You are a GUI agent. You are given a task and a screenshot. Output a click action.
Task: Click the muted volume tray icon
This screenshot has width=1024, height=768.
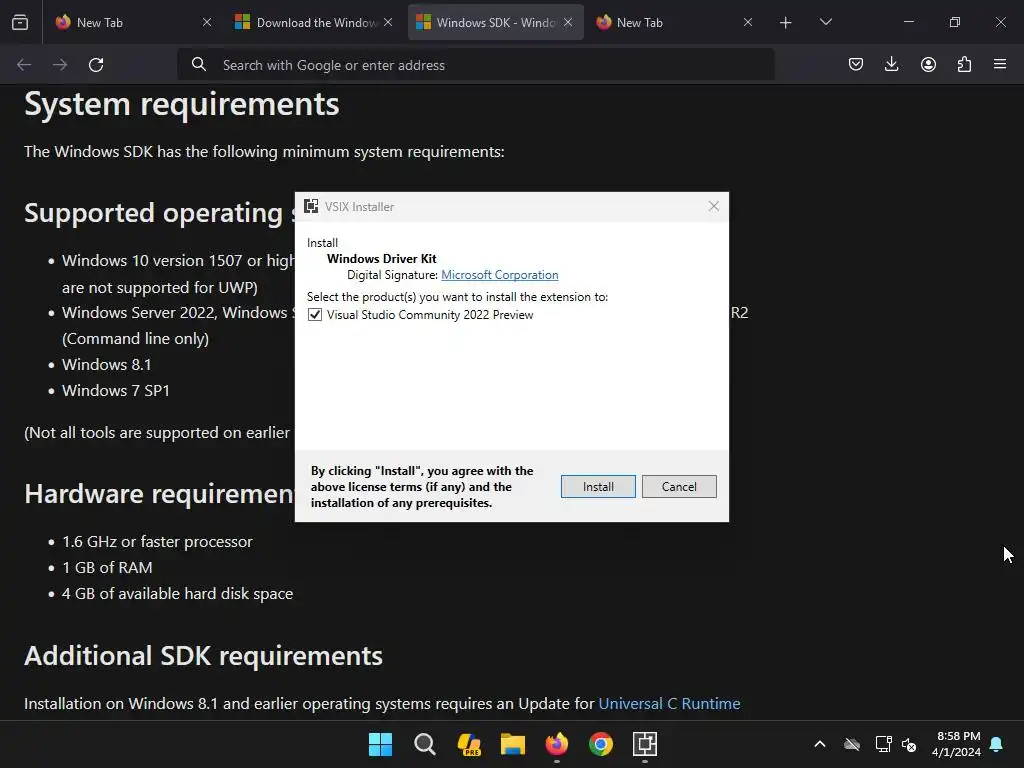coord(909,744)
